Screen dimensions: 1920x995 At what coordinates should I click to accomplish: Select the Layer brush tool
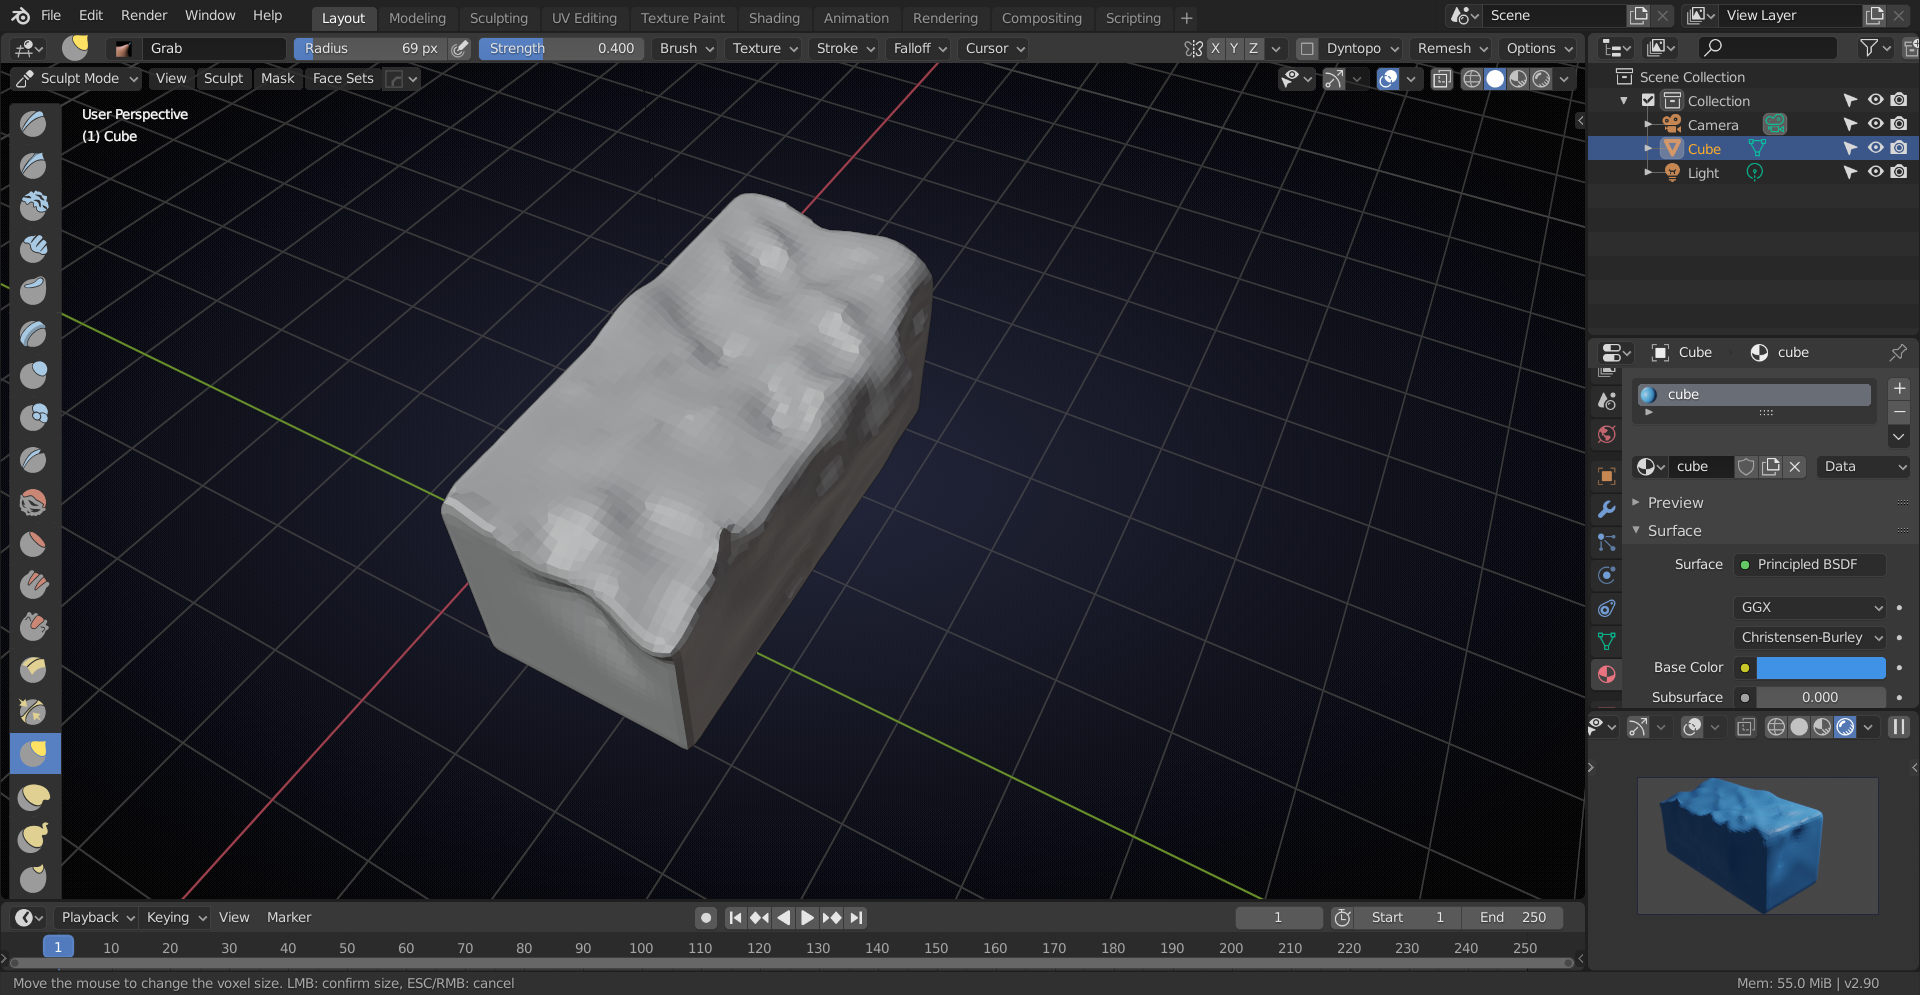pos(34,332)
